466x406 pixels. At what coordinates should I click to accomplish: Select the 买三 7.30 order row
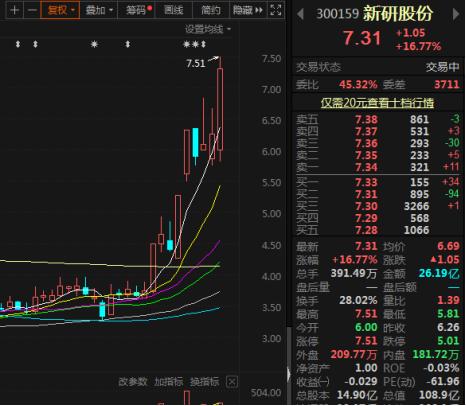pos(378,206)
